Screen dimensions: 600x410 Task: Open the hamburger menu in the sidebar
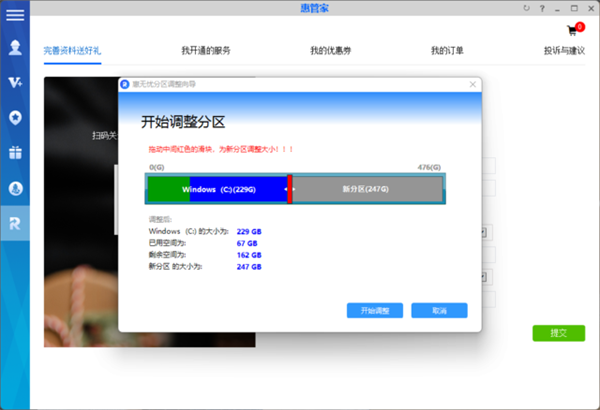coord(15,15)
